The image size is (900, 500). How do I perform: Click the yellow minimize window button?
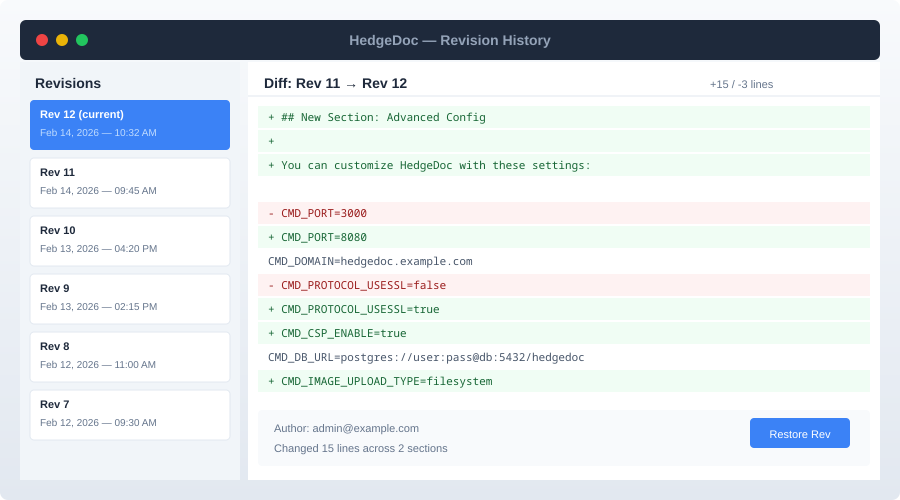(62, 40)
